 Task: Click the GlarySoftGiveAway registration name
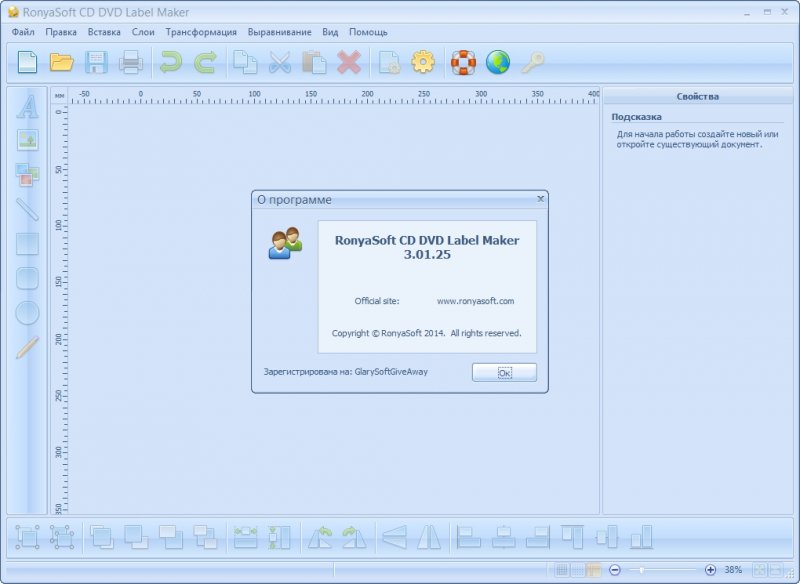pyautogui.click(x=391, y=372)
